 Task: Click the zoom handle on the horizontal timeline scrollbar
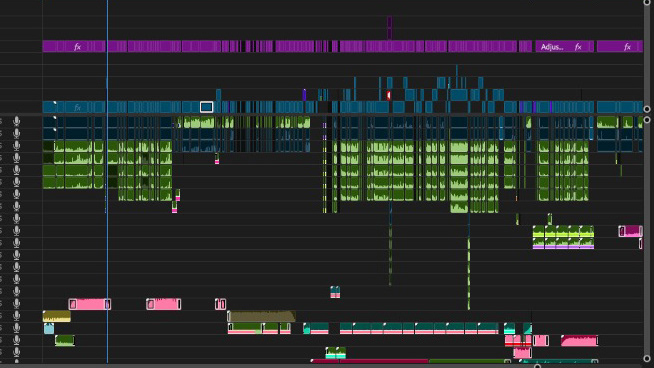[538, 366]
